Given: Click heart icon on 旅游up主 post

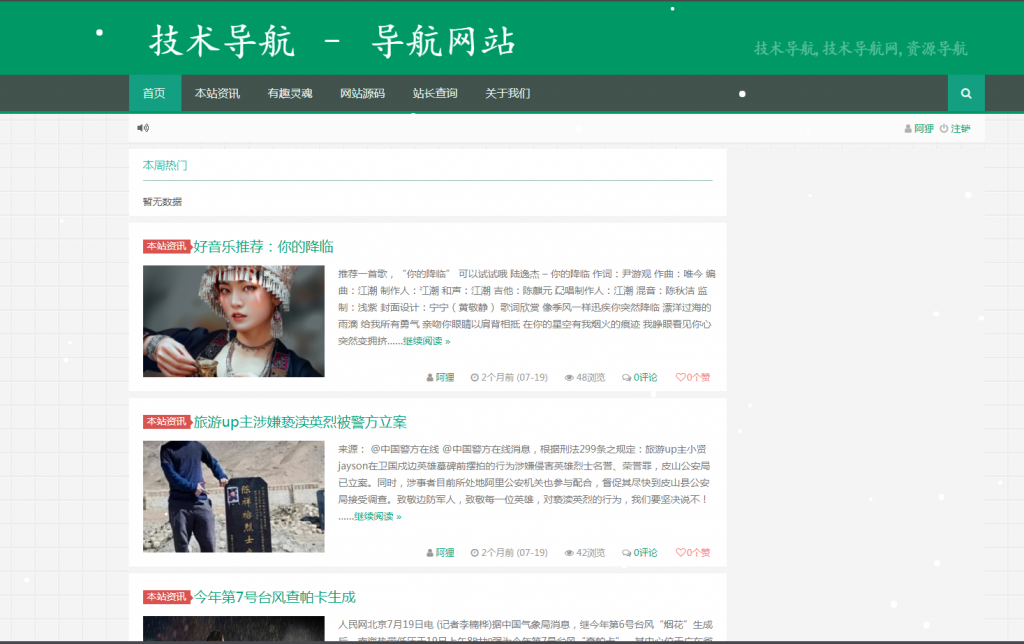Looking at the screenshot, I should click(x=680, y=552).
